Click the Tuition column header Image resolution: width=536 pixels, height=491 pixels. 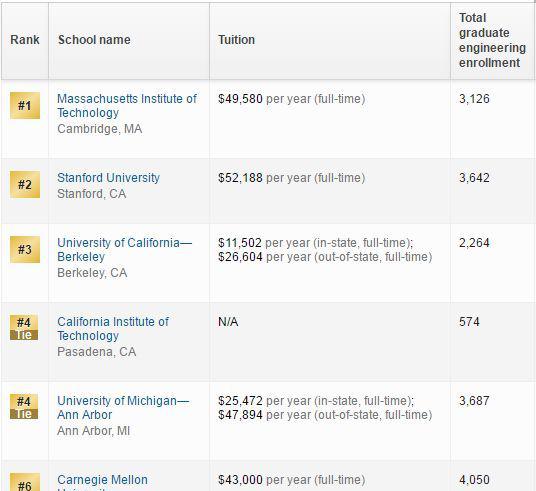(x=237, y=40)
